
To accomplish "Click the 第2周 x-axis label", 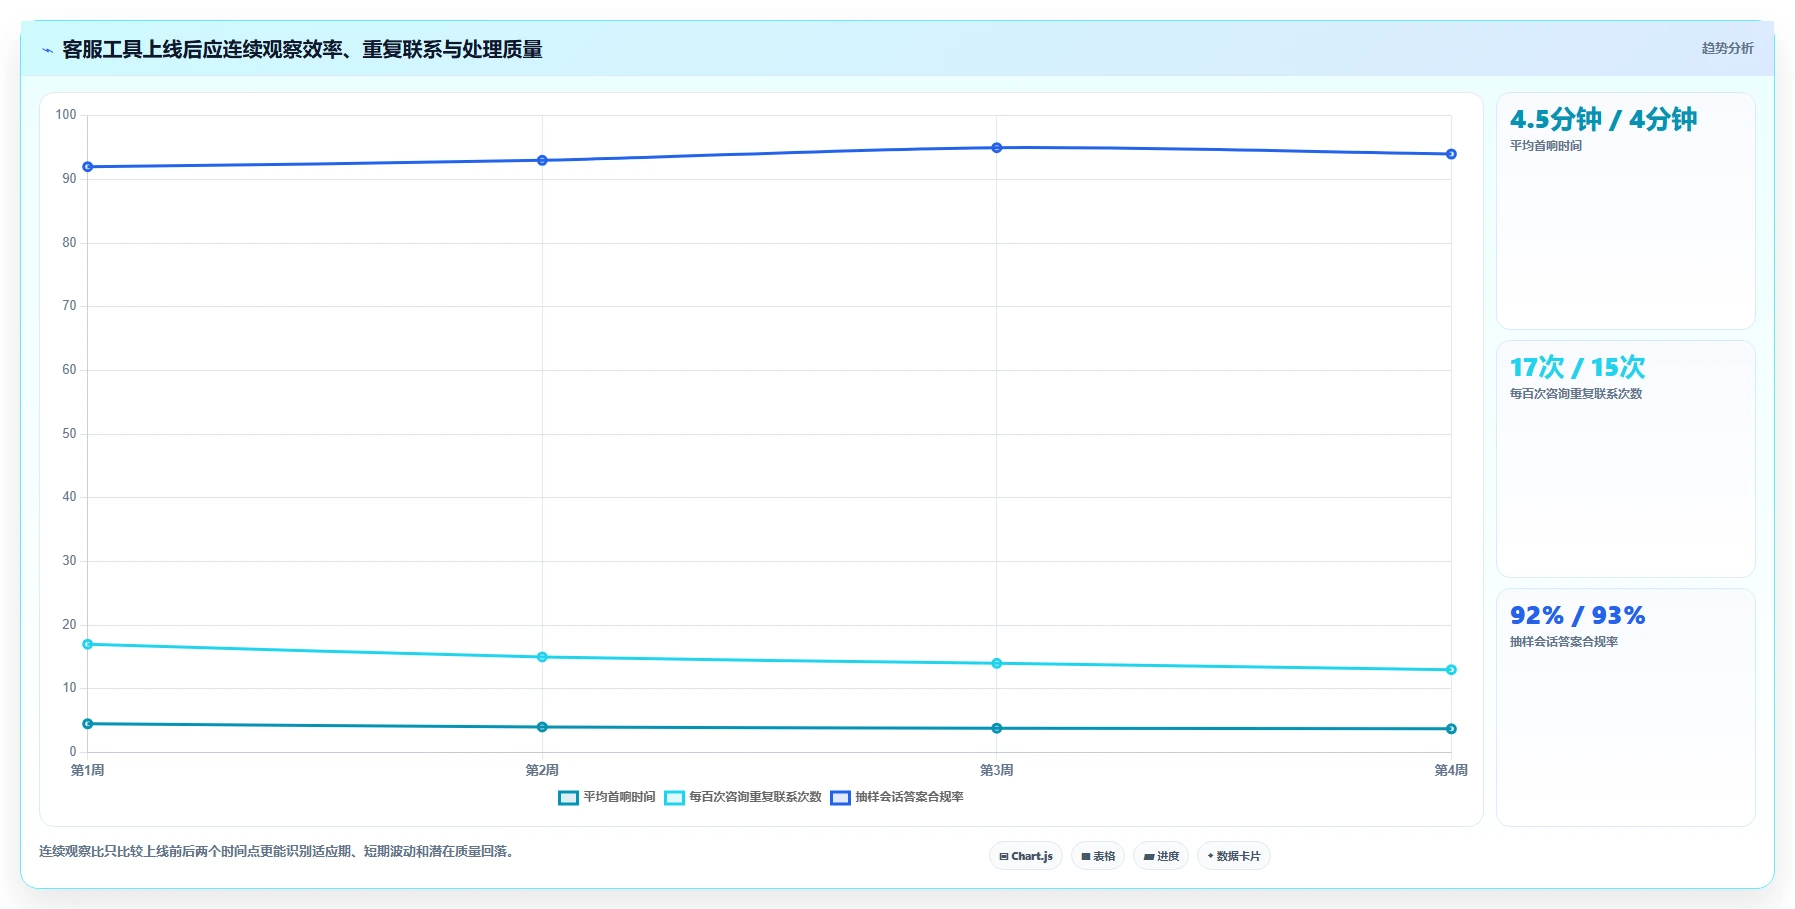I will coord(542,770).
